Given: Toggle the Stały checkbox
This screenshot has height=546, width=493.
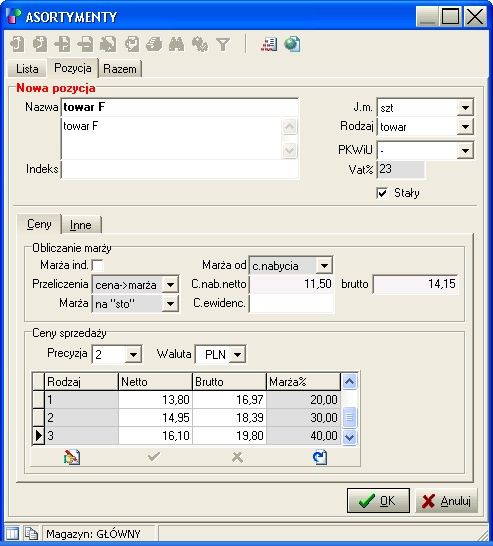Looking at the screenshot, I should pyautogui.click(x=382, y=193).
